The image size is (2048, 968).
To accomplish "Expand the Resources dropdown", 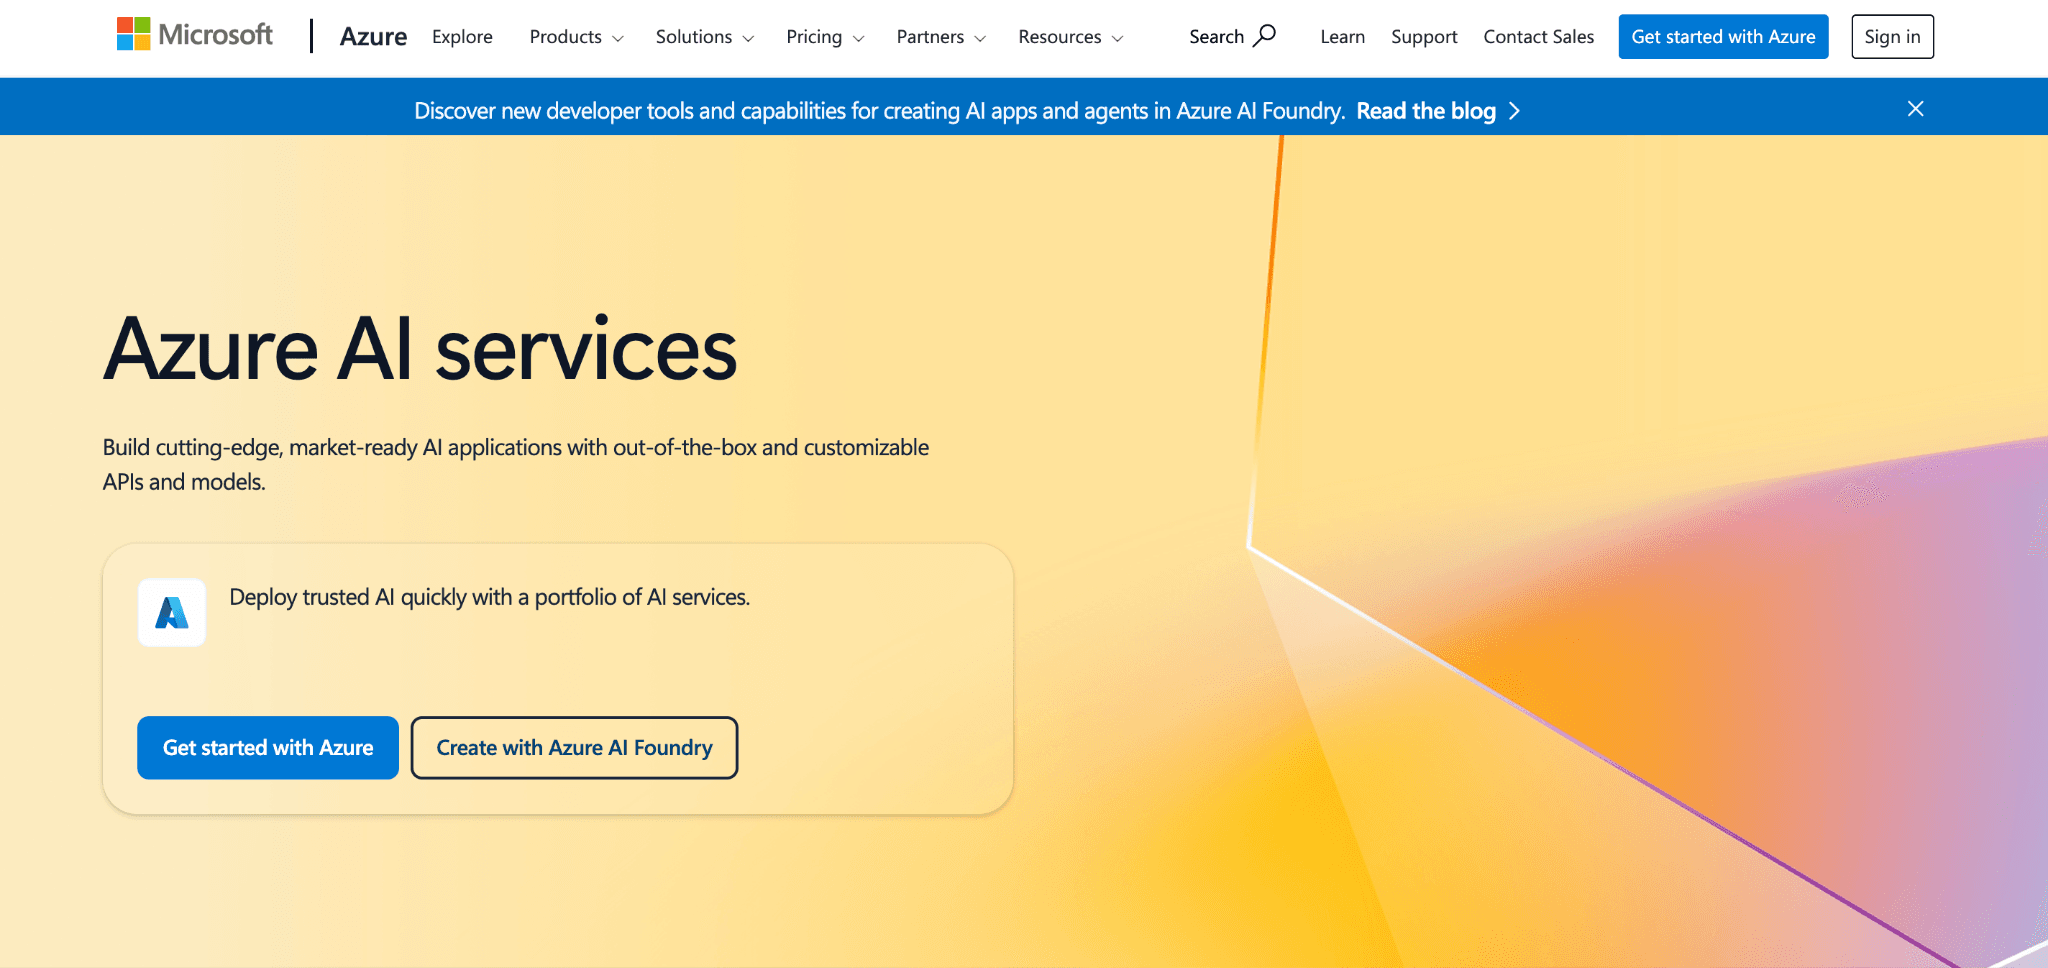I will pyautogui.click(x=1070, y=37).
